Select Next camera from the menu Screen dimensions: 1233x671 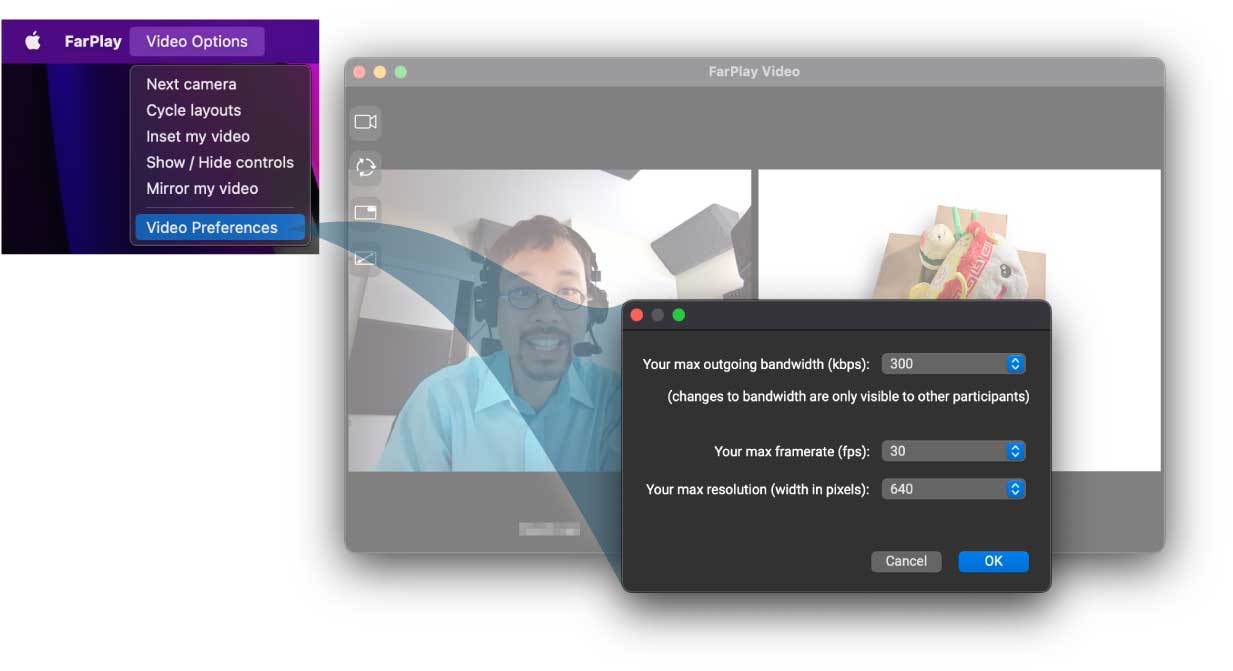click(191, 84)
